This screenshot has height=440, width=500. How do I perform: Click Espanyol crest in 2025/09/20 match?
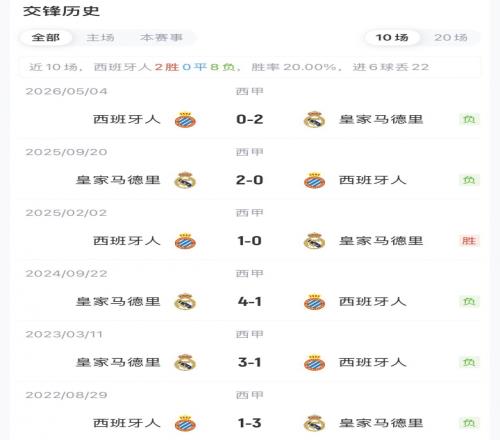pyautogui.click(x=314, y=180)
